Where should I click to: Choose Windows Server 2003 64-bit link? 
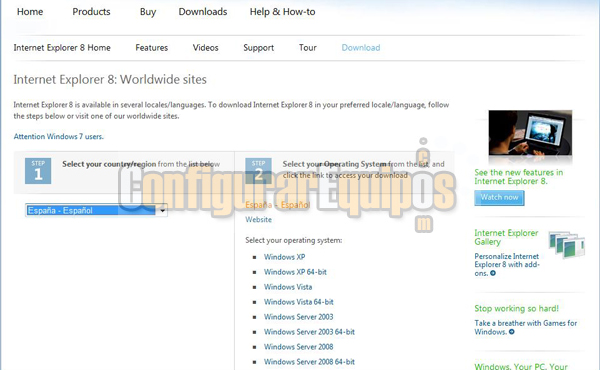[x=309, y=331]
